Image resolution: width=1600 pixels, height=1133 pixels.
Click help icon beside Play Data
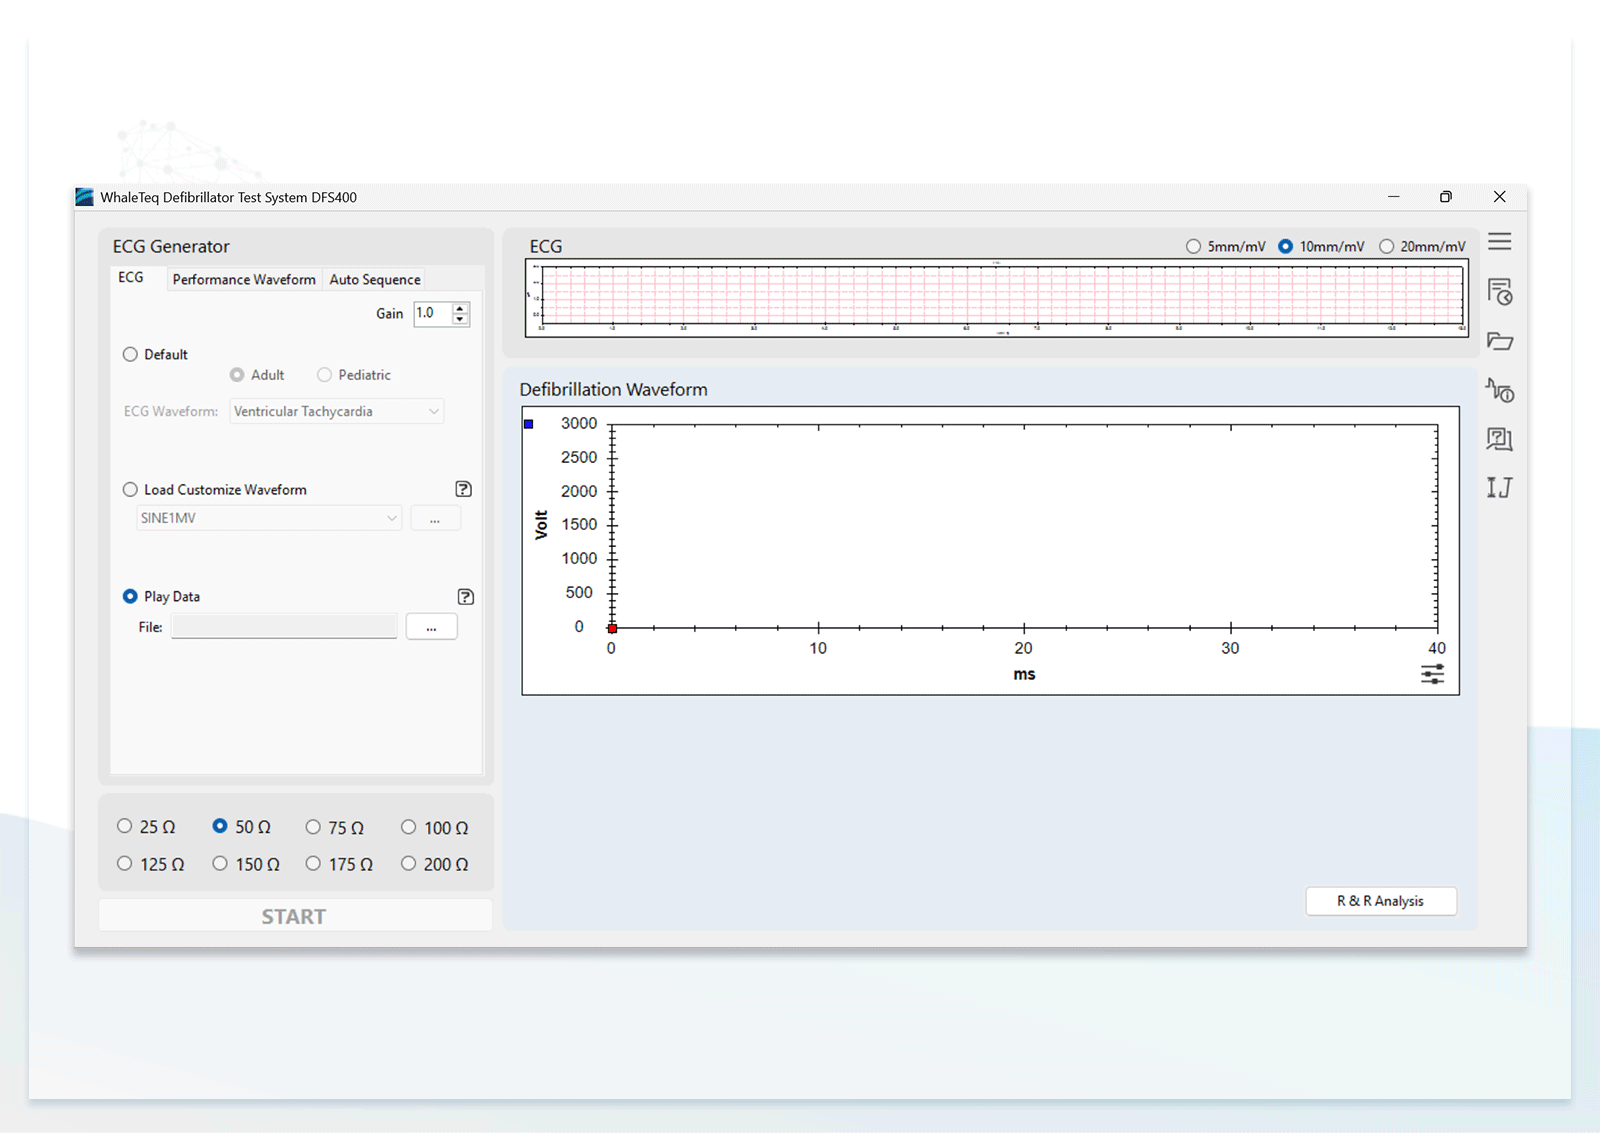(465, 597)
